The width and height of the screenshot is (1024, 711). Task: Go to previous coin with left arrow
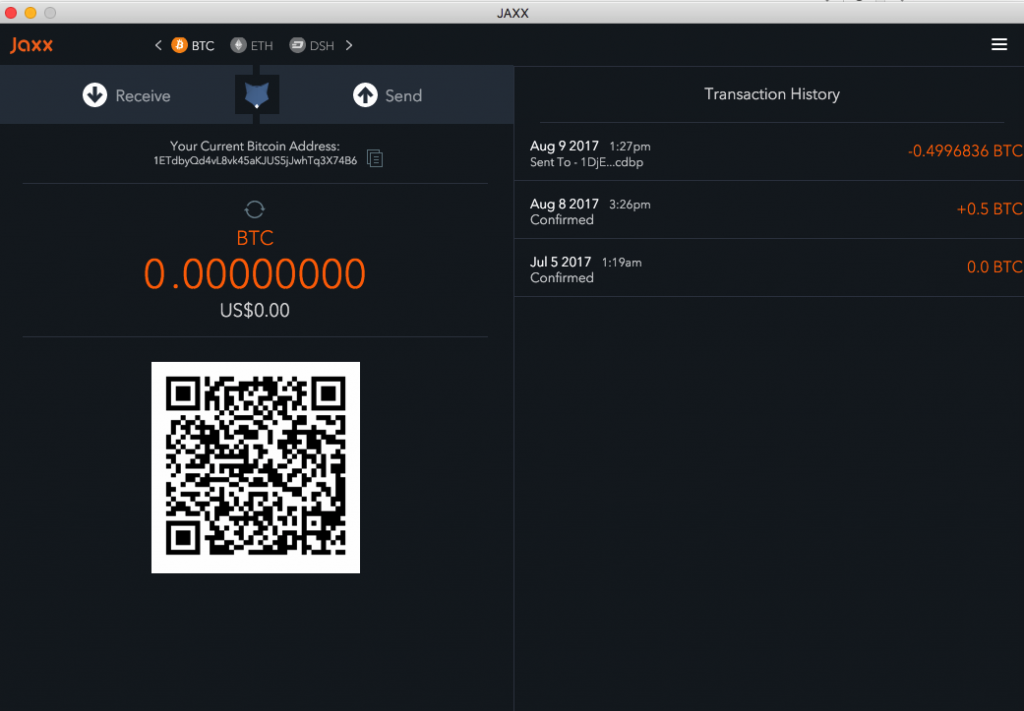click(158, 45)
